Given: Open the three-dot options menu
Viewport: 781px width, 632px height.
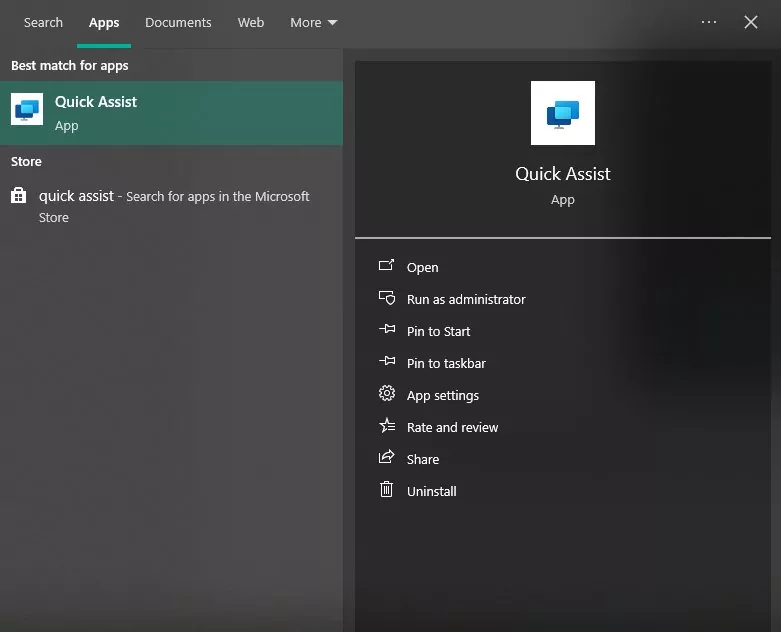Looking at the screenshot, I should pos(708,22).
